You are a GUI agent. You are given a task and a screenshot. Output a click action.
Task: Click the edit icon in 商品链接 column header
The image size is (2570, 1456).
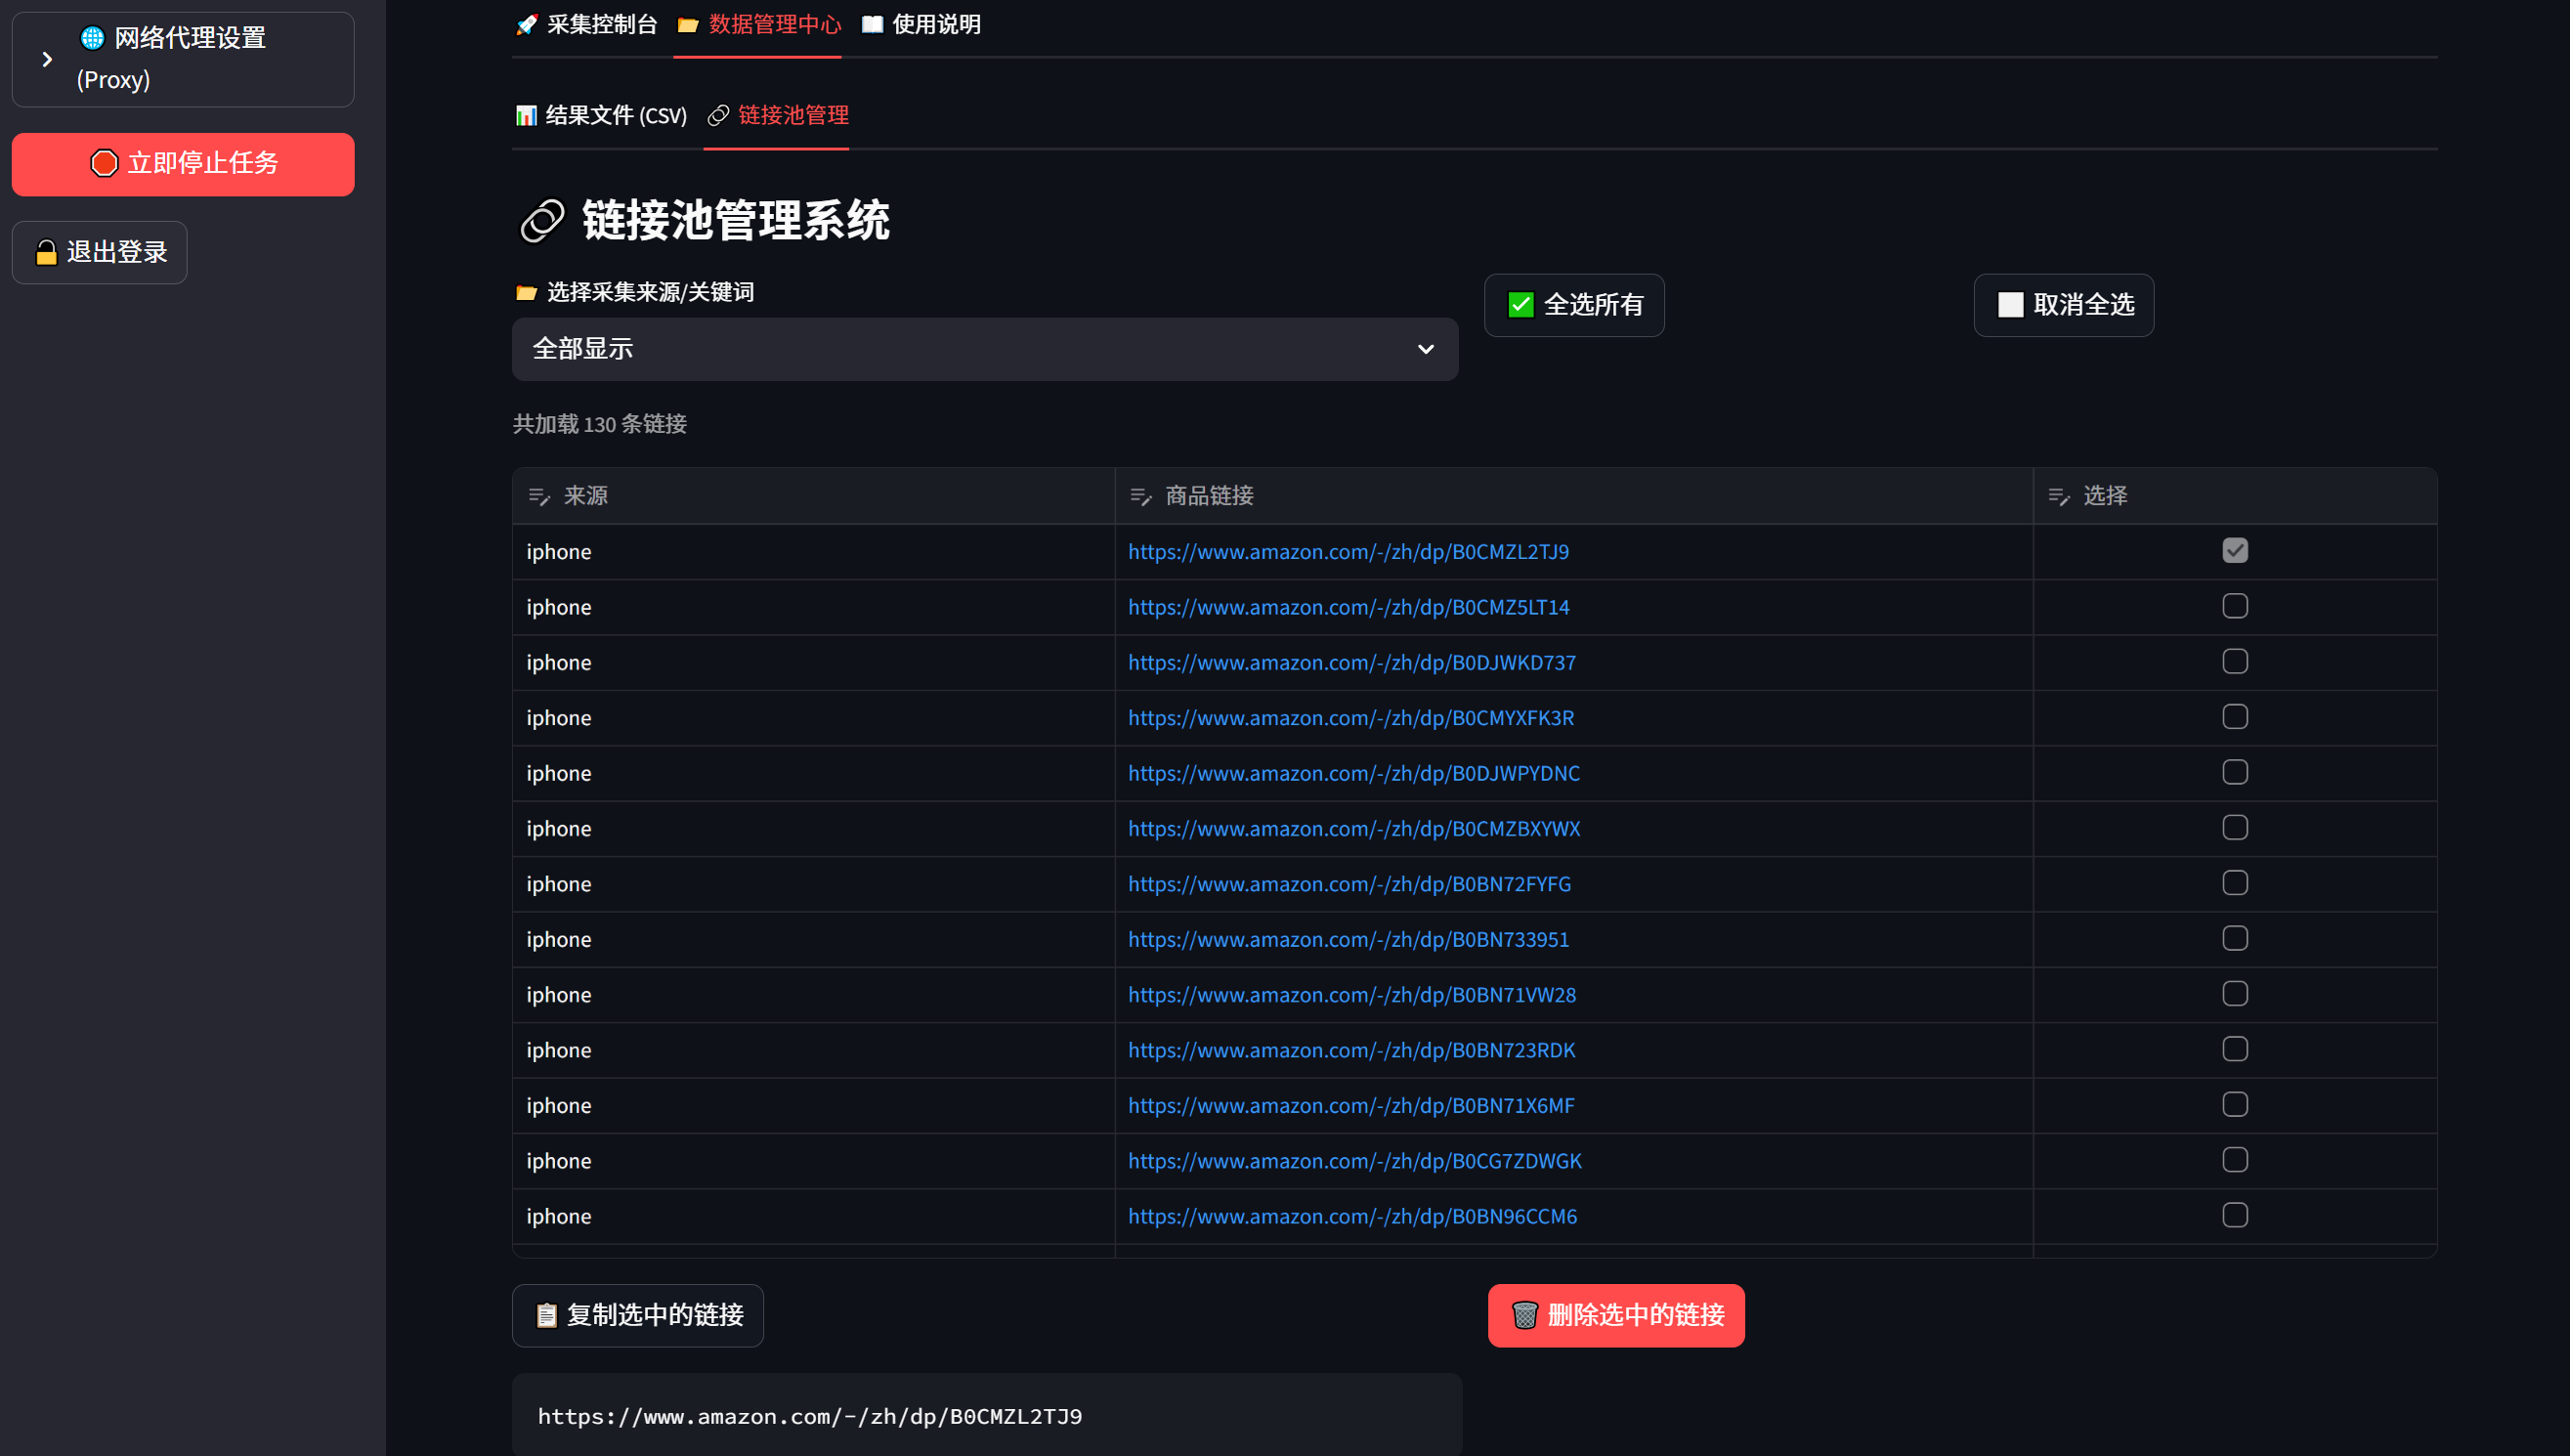[1140, 496]
